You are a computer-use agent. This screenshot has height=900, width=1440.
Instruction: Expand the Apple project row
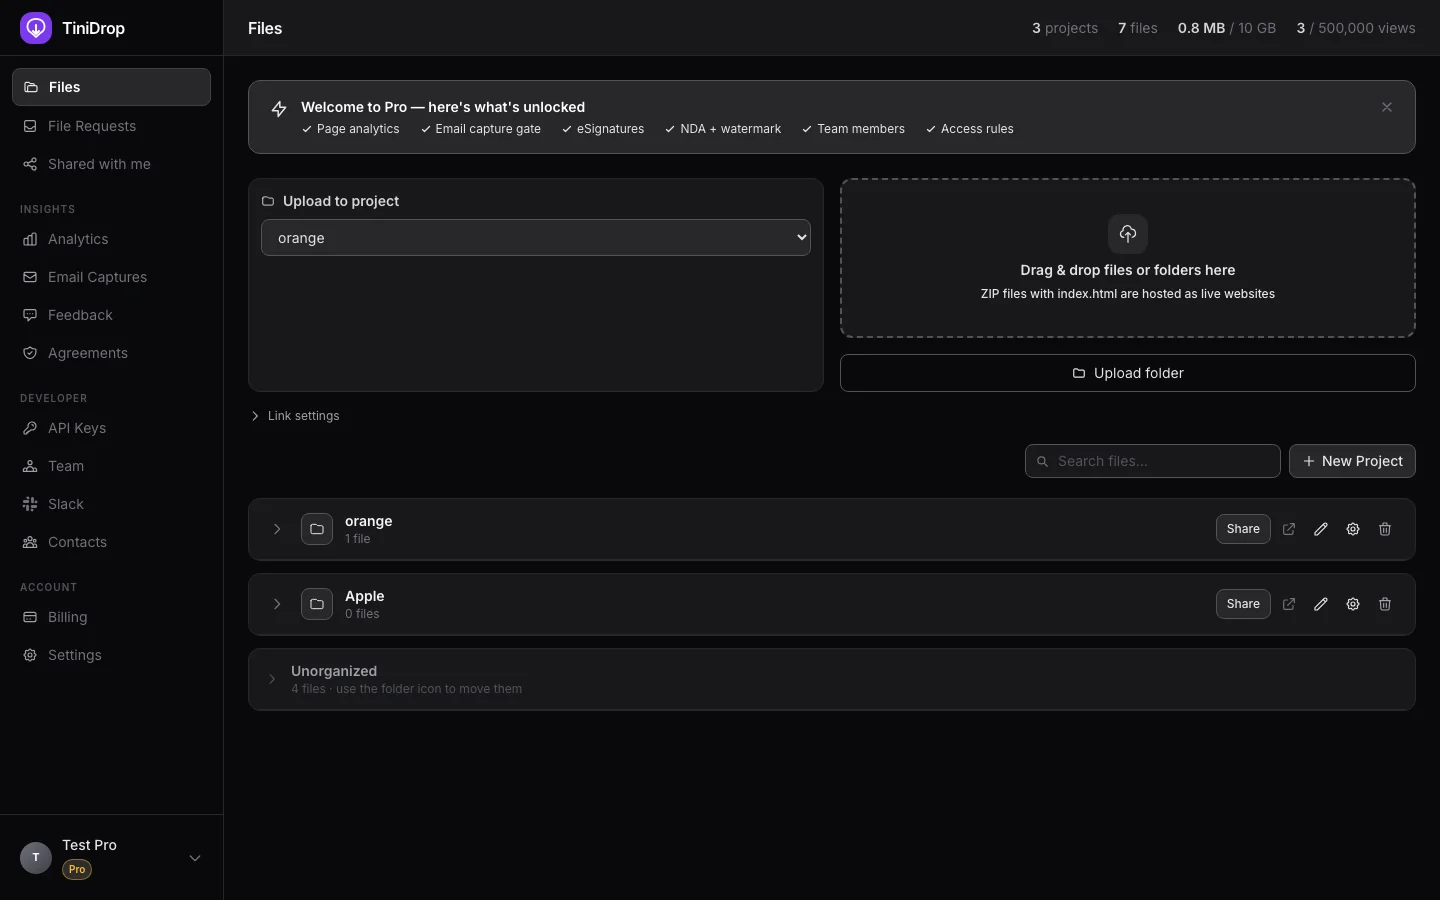(277, 604)
